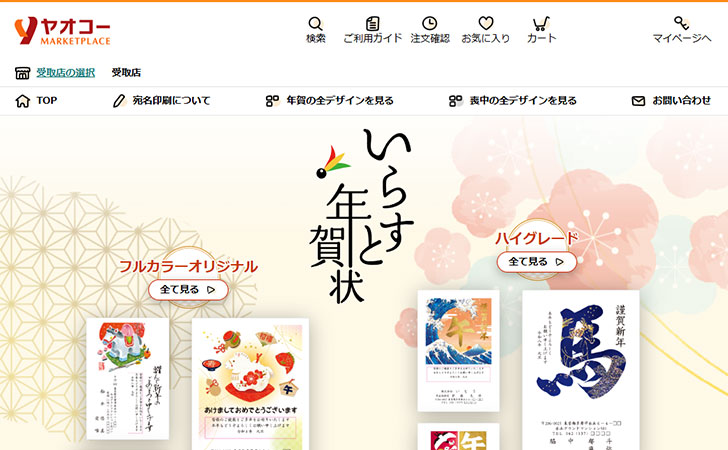Select the あけましておめでとうございます horse card thumbnail
The height and width of the screenshot is (450, 728).
coord(250,384)
